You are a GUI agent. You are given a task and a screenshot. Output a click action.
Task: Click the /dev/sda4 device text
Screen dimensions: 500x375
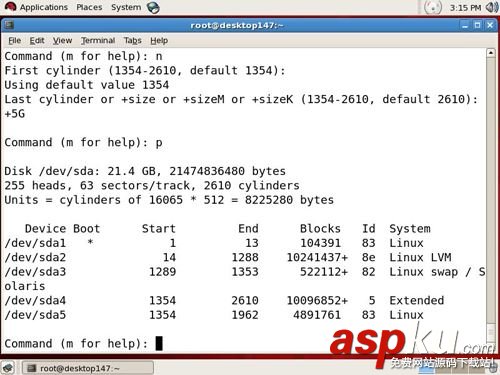pyautogui.click(x=35, y=300)
